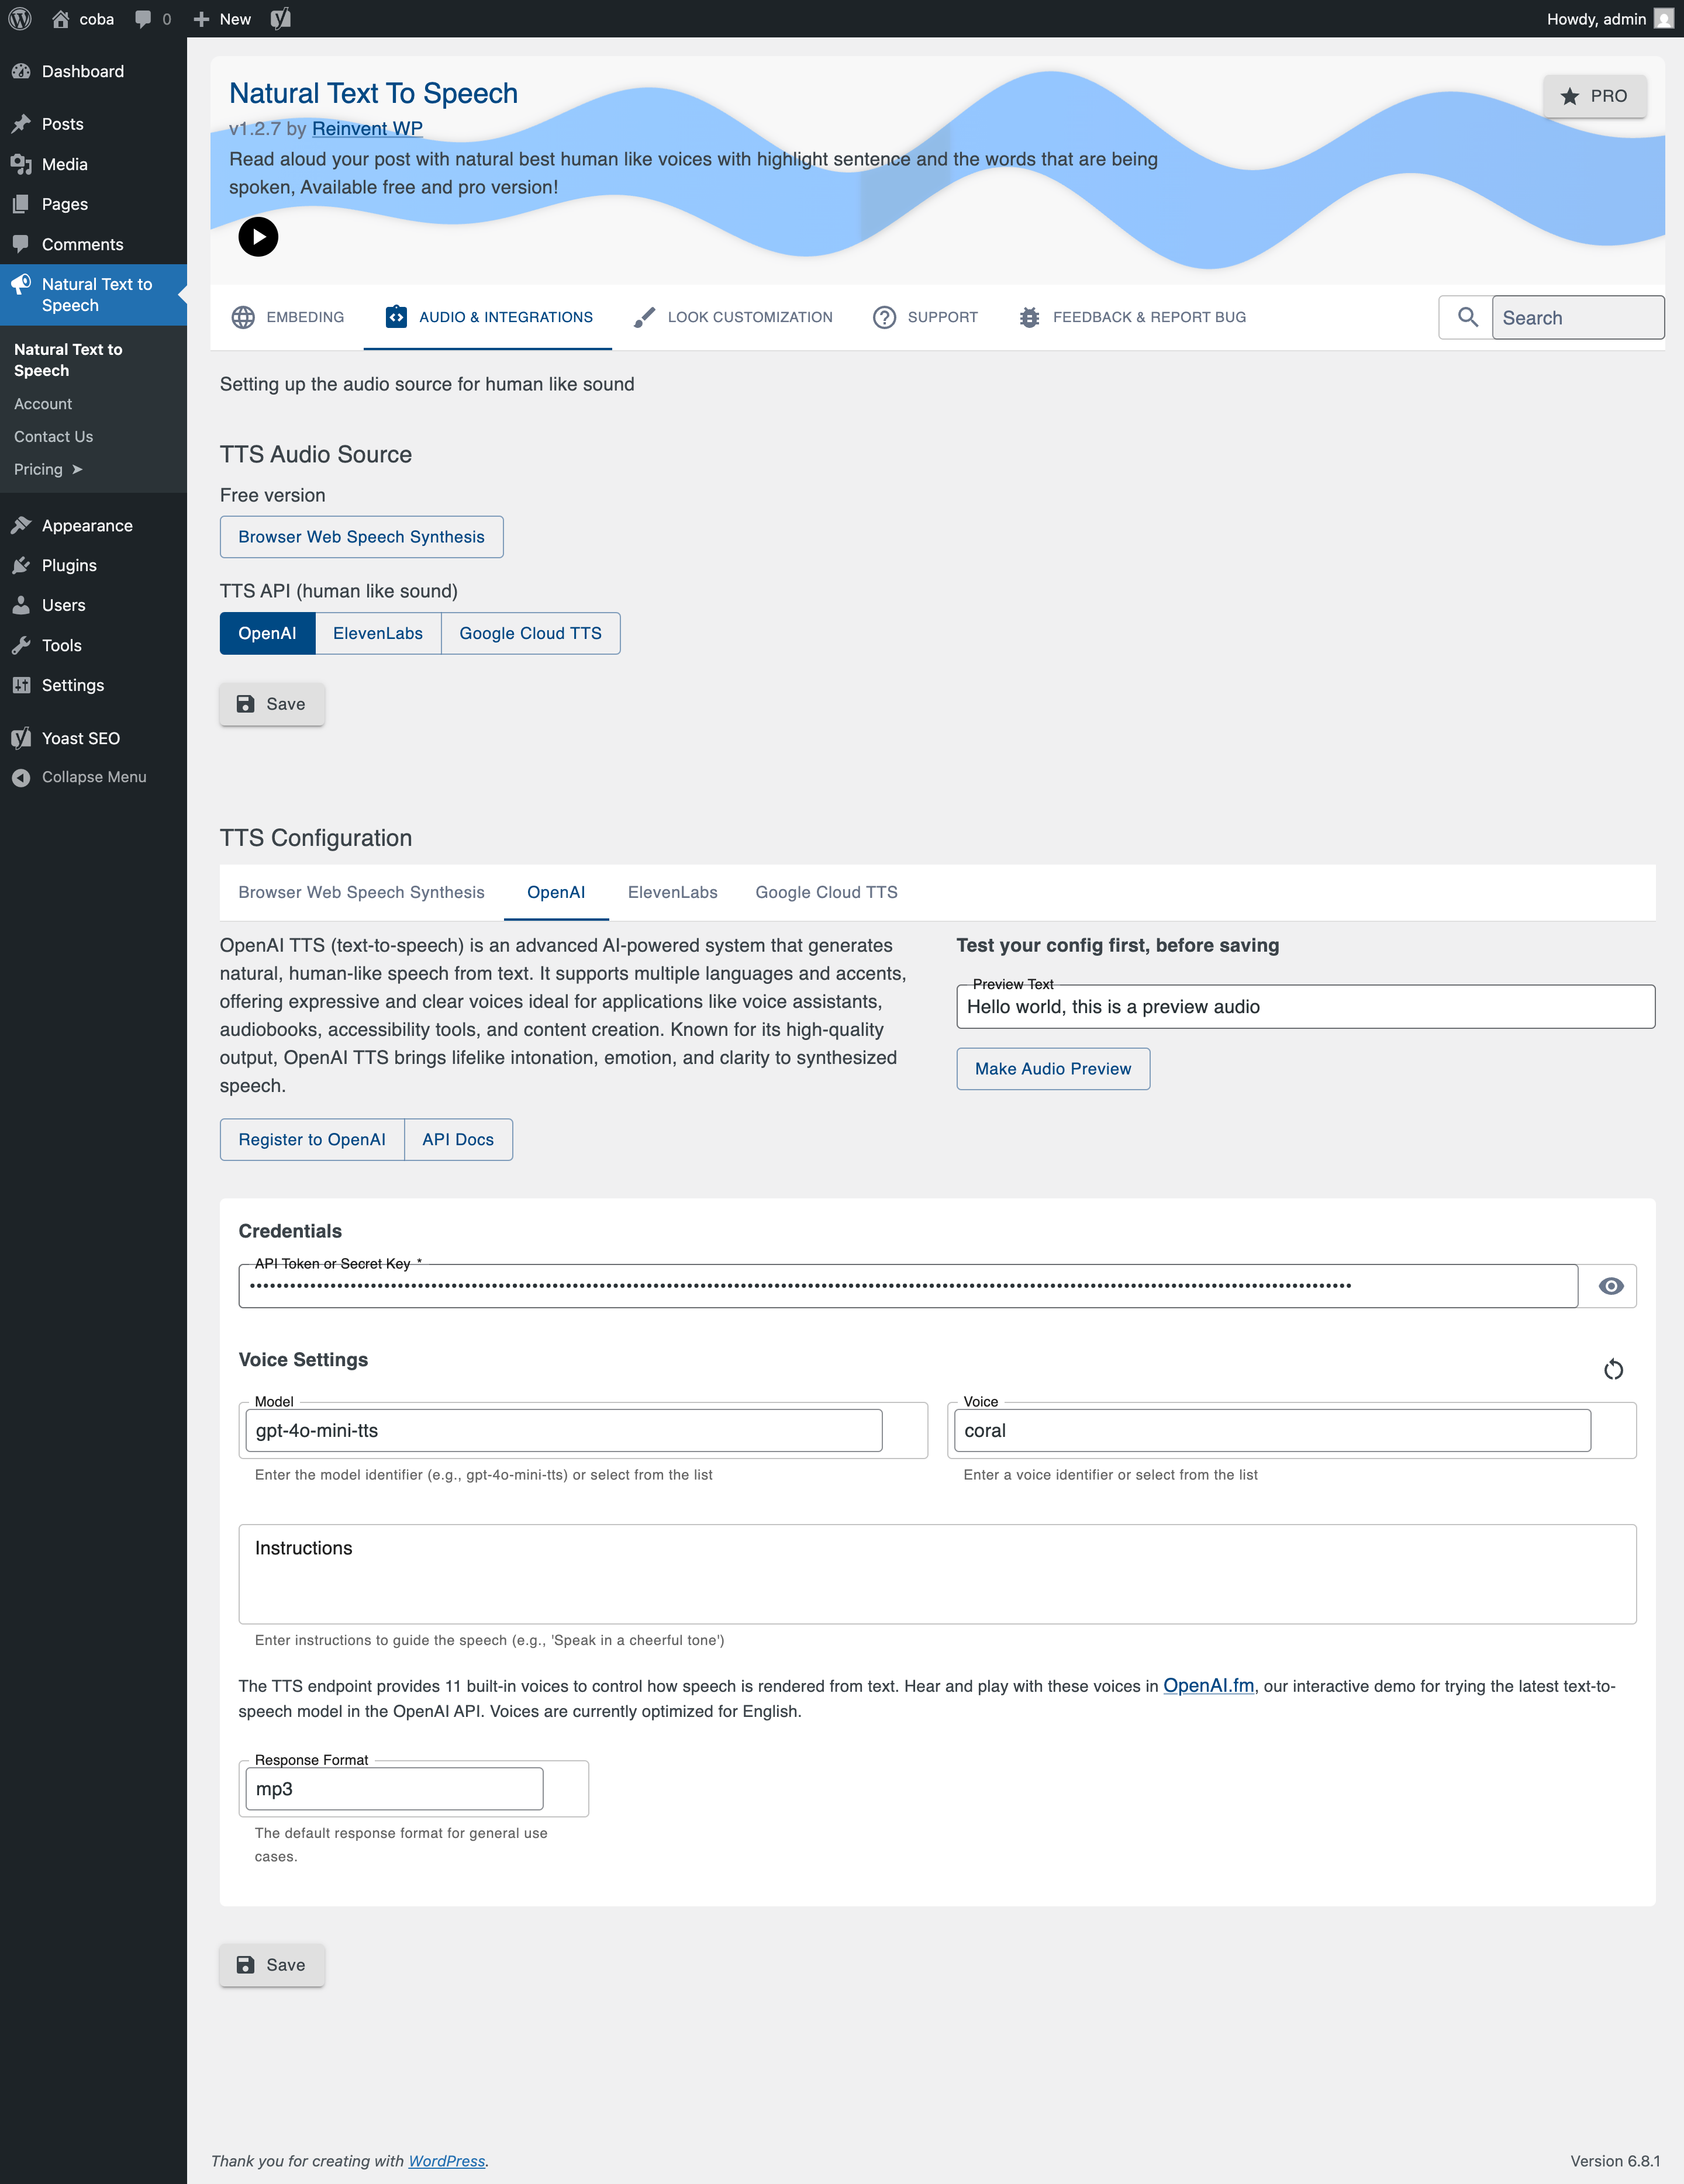Viewport: 1684px width, 2184px height.
Task: Open Browser Web Speech Synthesis configuration tab
Action: (x=361, y=892)
